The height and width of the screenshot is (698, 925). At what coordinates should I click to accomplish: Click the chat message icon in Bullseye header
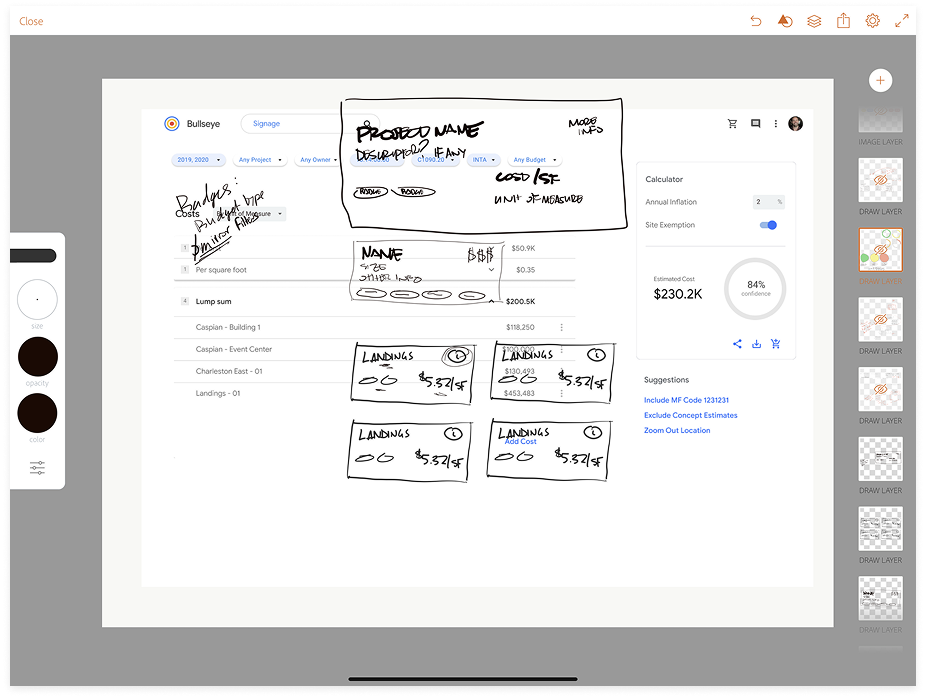tap(755, 123)
